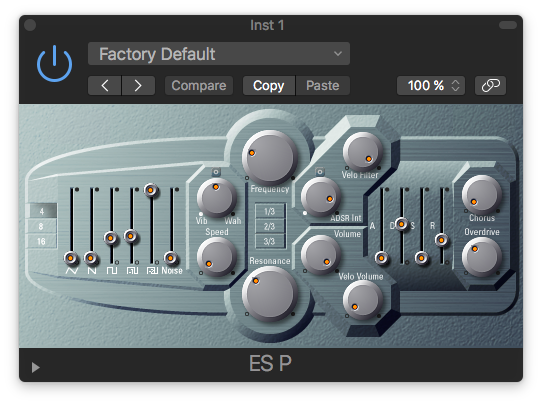
Task: Click the Sustain (S) slider handle
Action: point(421,258)
